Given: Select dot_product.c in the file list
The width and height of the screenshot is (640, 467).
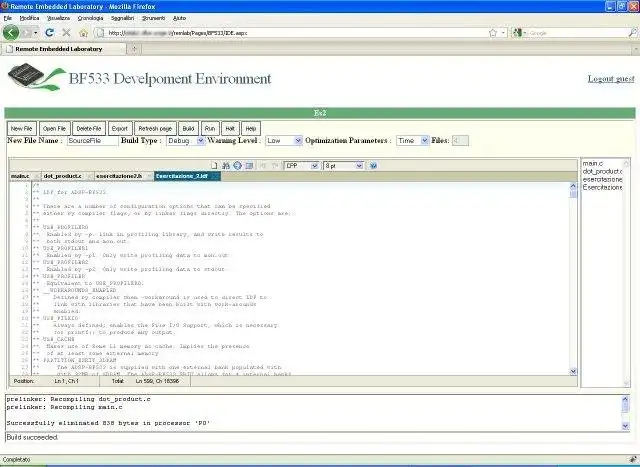Looking at the screenshot, I should [602, 171].
